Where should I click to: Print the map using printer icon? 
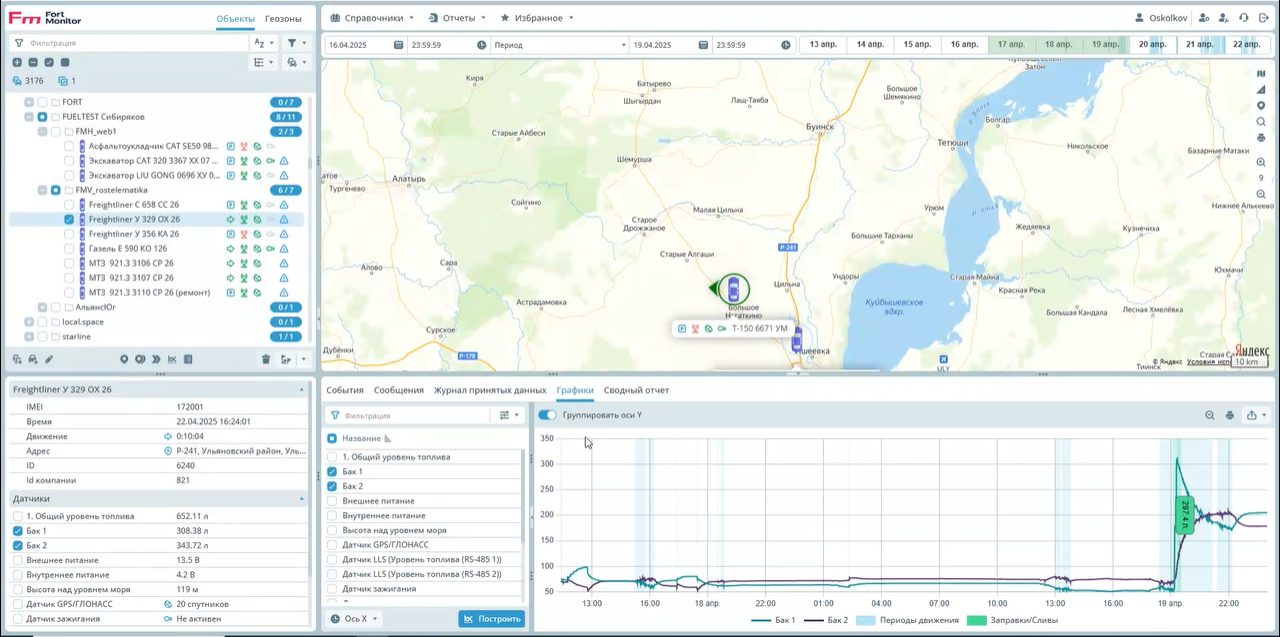[x=1261, y=138]
